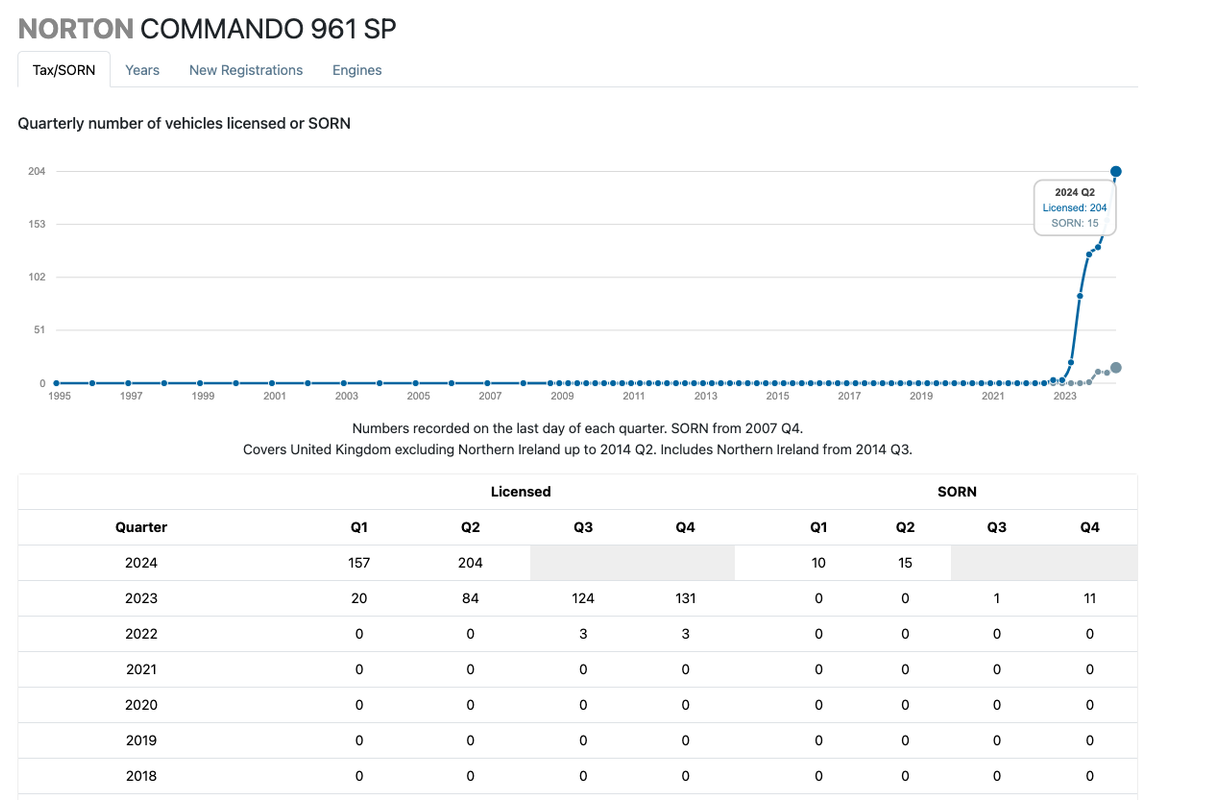Click the 2020 row label
Image resolution: width=1220 pixels, height=800 pixels.
click(x=141, y=705)
